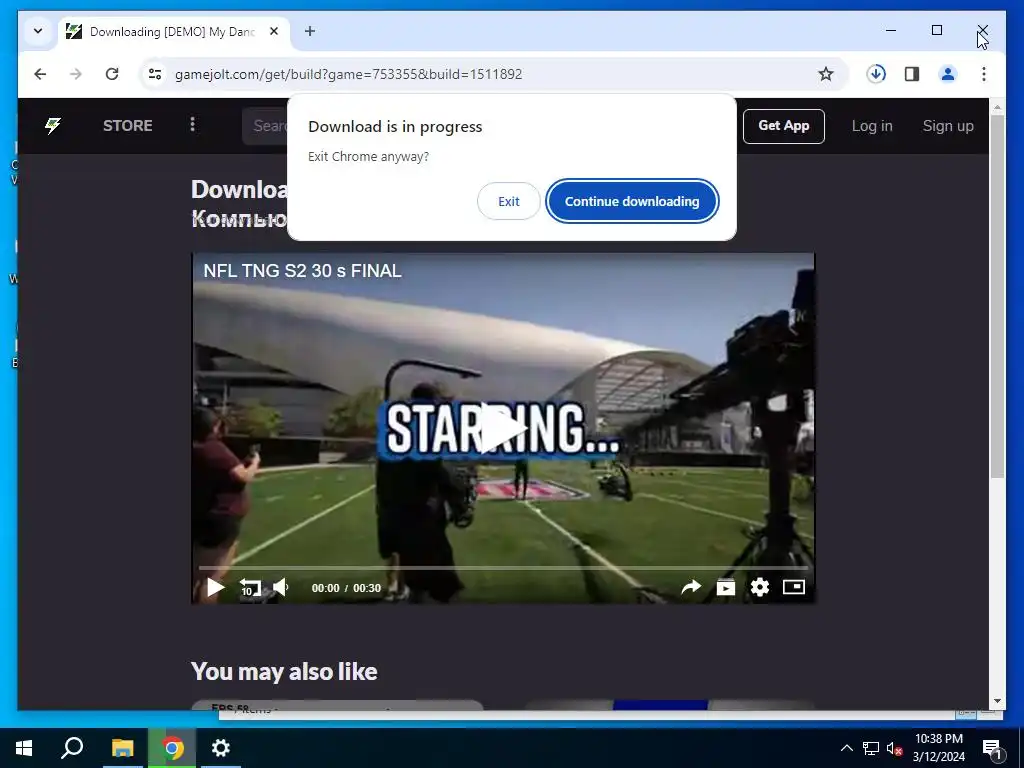
Task: Reload the Game Jolt page
Action: tap(112, 74)
